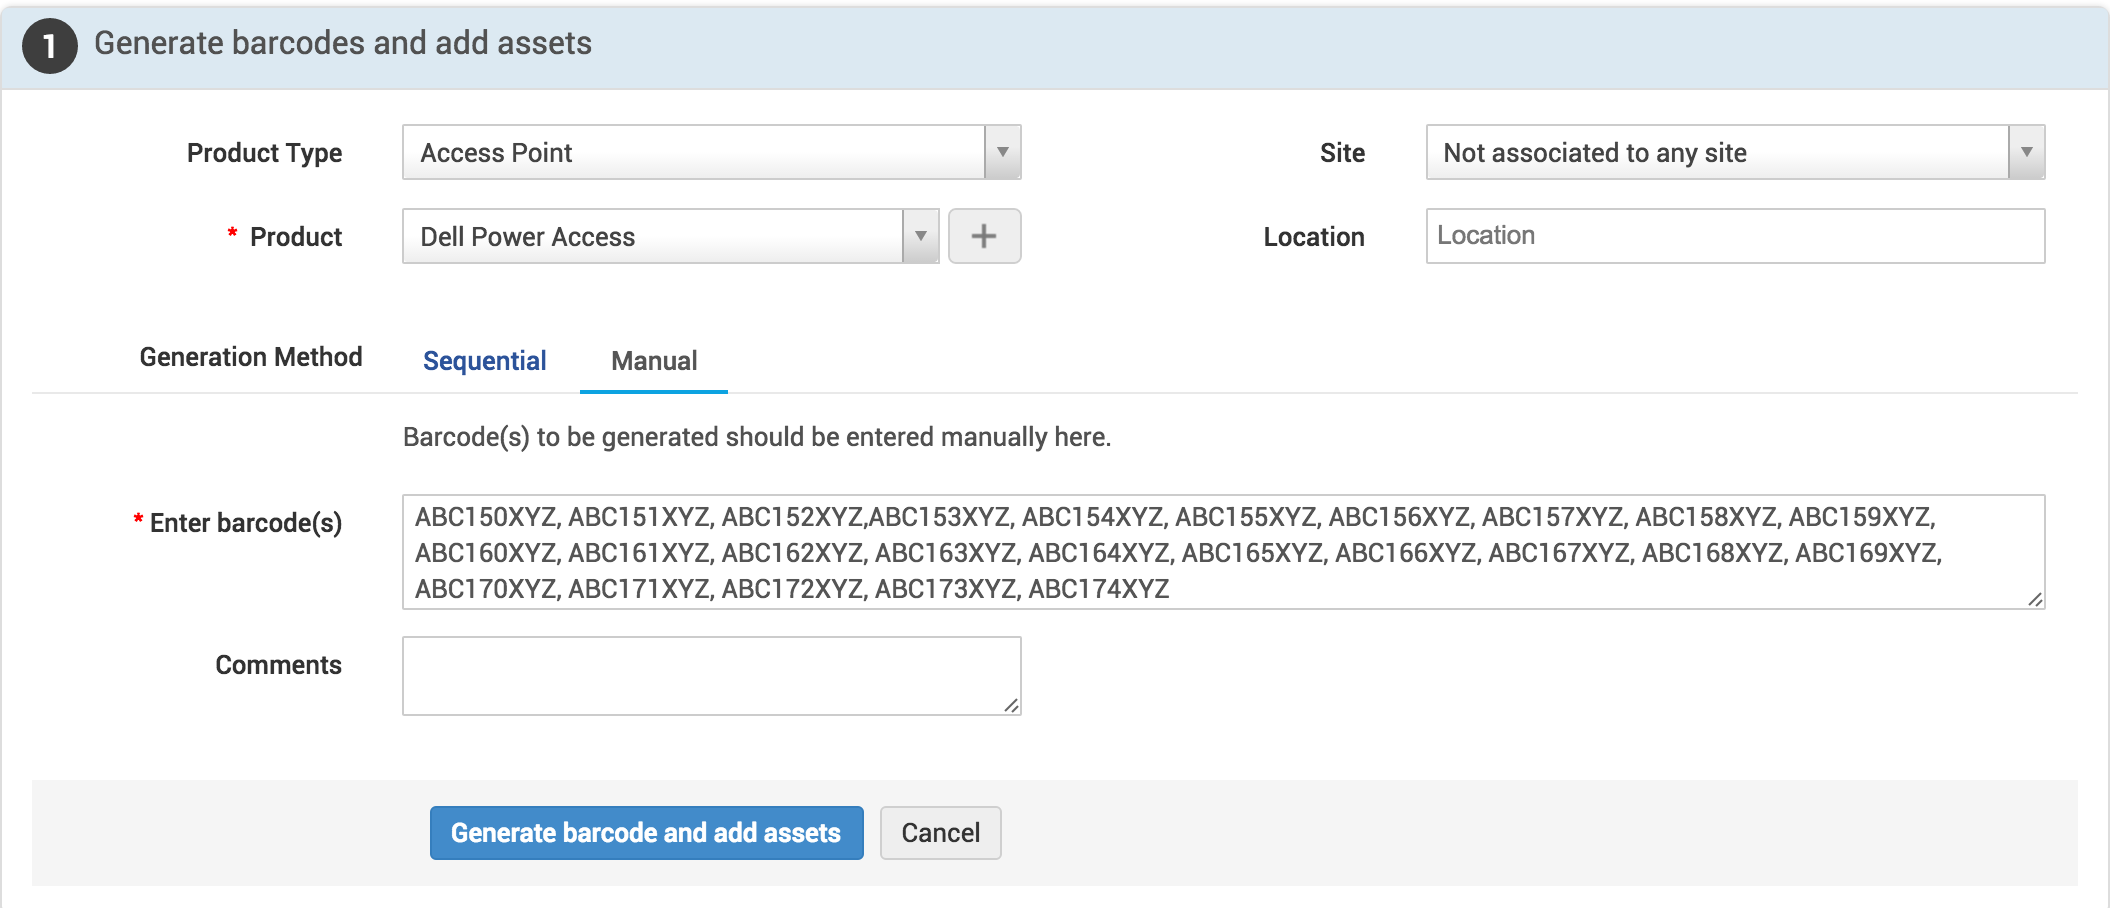The width and height of the screenshot is (2110, 908).
Task: Focus the Location text field
Action: (1735, 236)
